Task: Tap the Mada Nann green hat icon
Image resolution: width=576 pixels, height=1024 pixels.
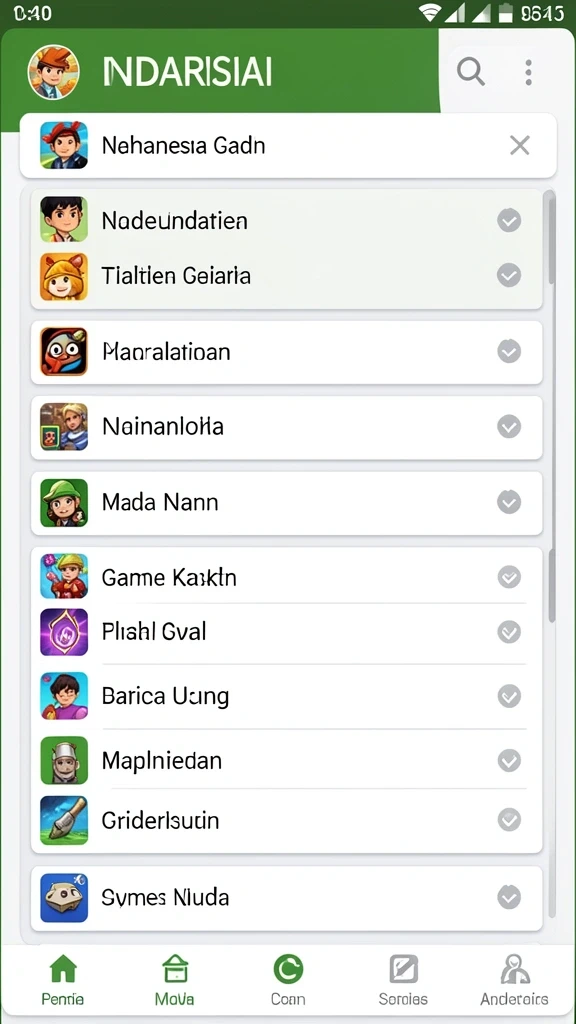Action: point(64,503)
